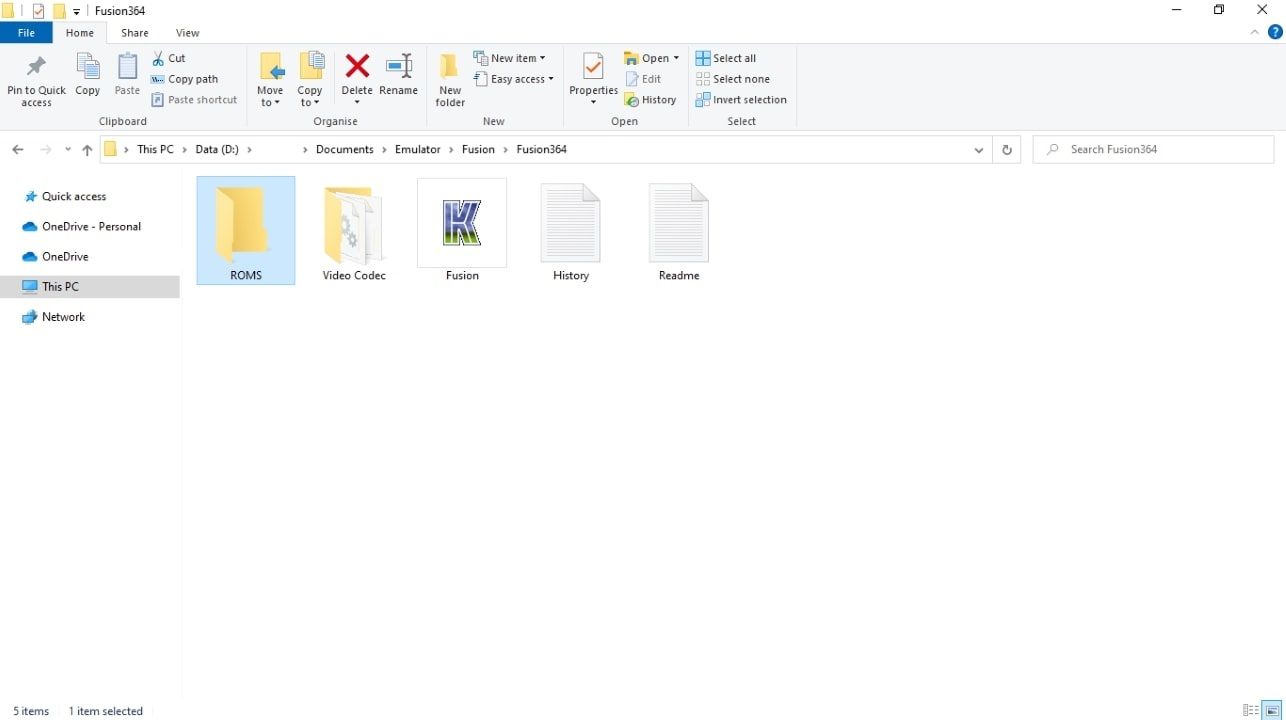
Task: Show the recent locations dropdown beside the forward arrow
Action: click(x=68, y=150)
